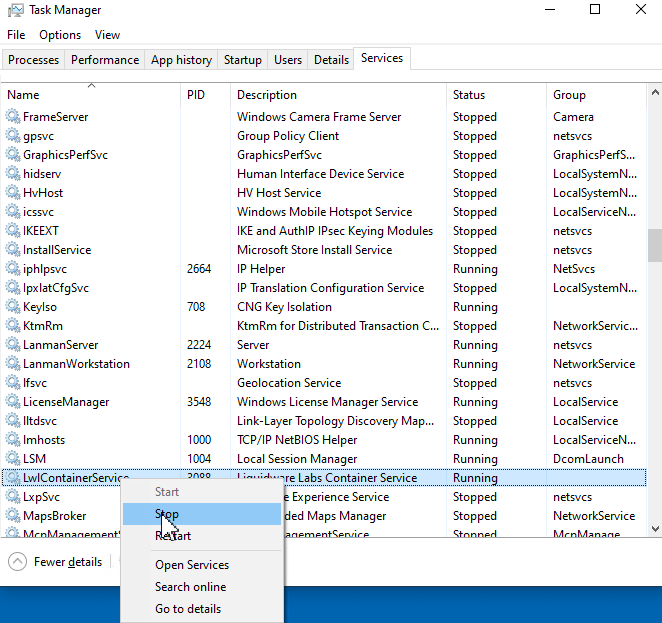Click the Windows Mobile Hotspot Service description
Viewport: 662px width, 623px height.
[324, 211]
